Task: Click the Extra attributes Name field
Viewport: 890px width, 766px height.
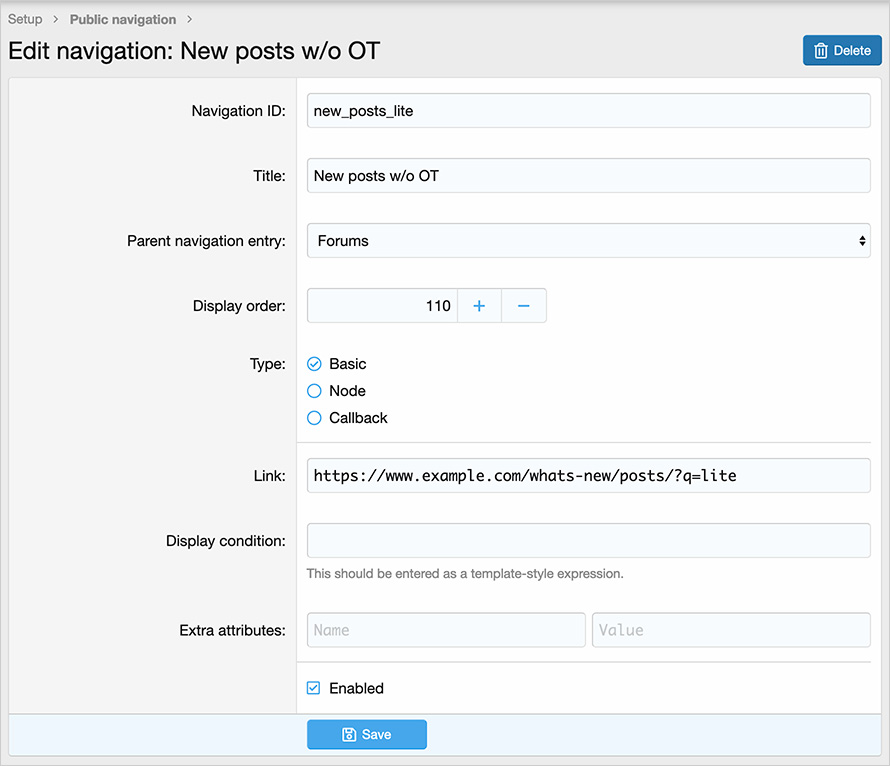Action: tap(446, 630)
